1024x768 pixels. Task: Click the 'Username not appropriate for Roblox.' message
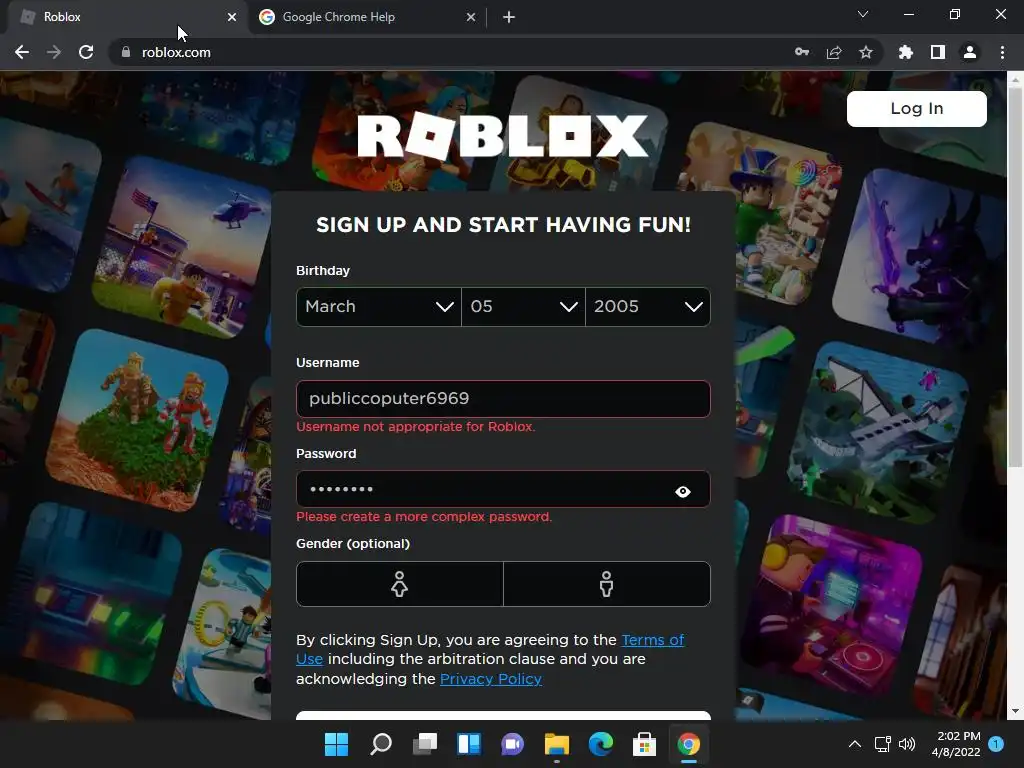pos(415,426)
